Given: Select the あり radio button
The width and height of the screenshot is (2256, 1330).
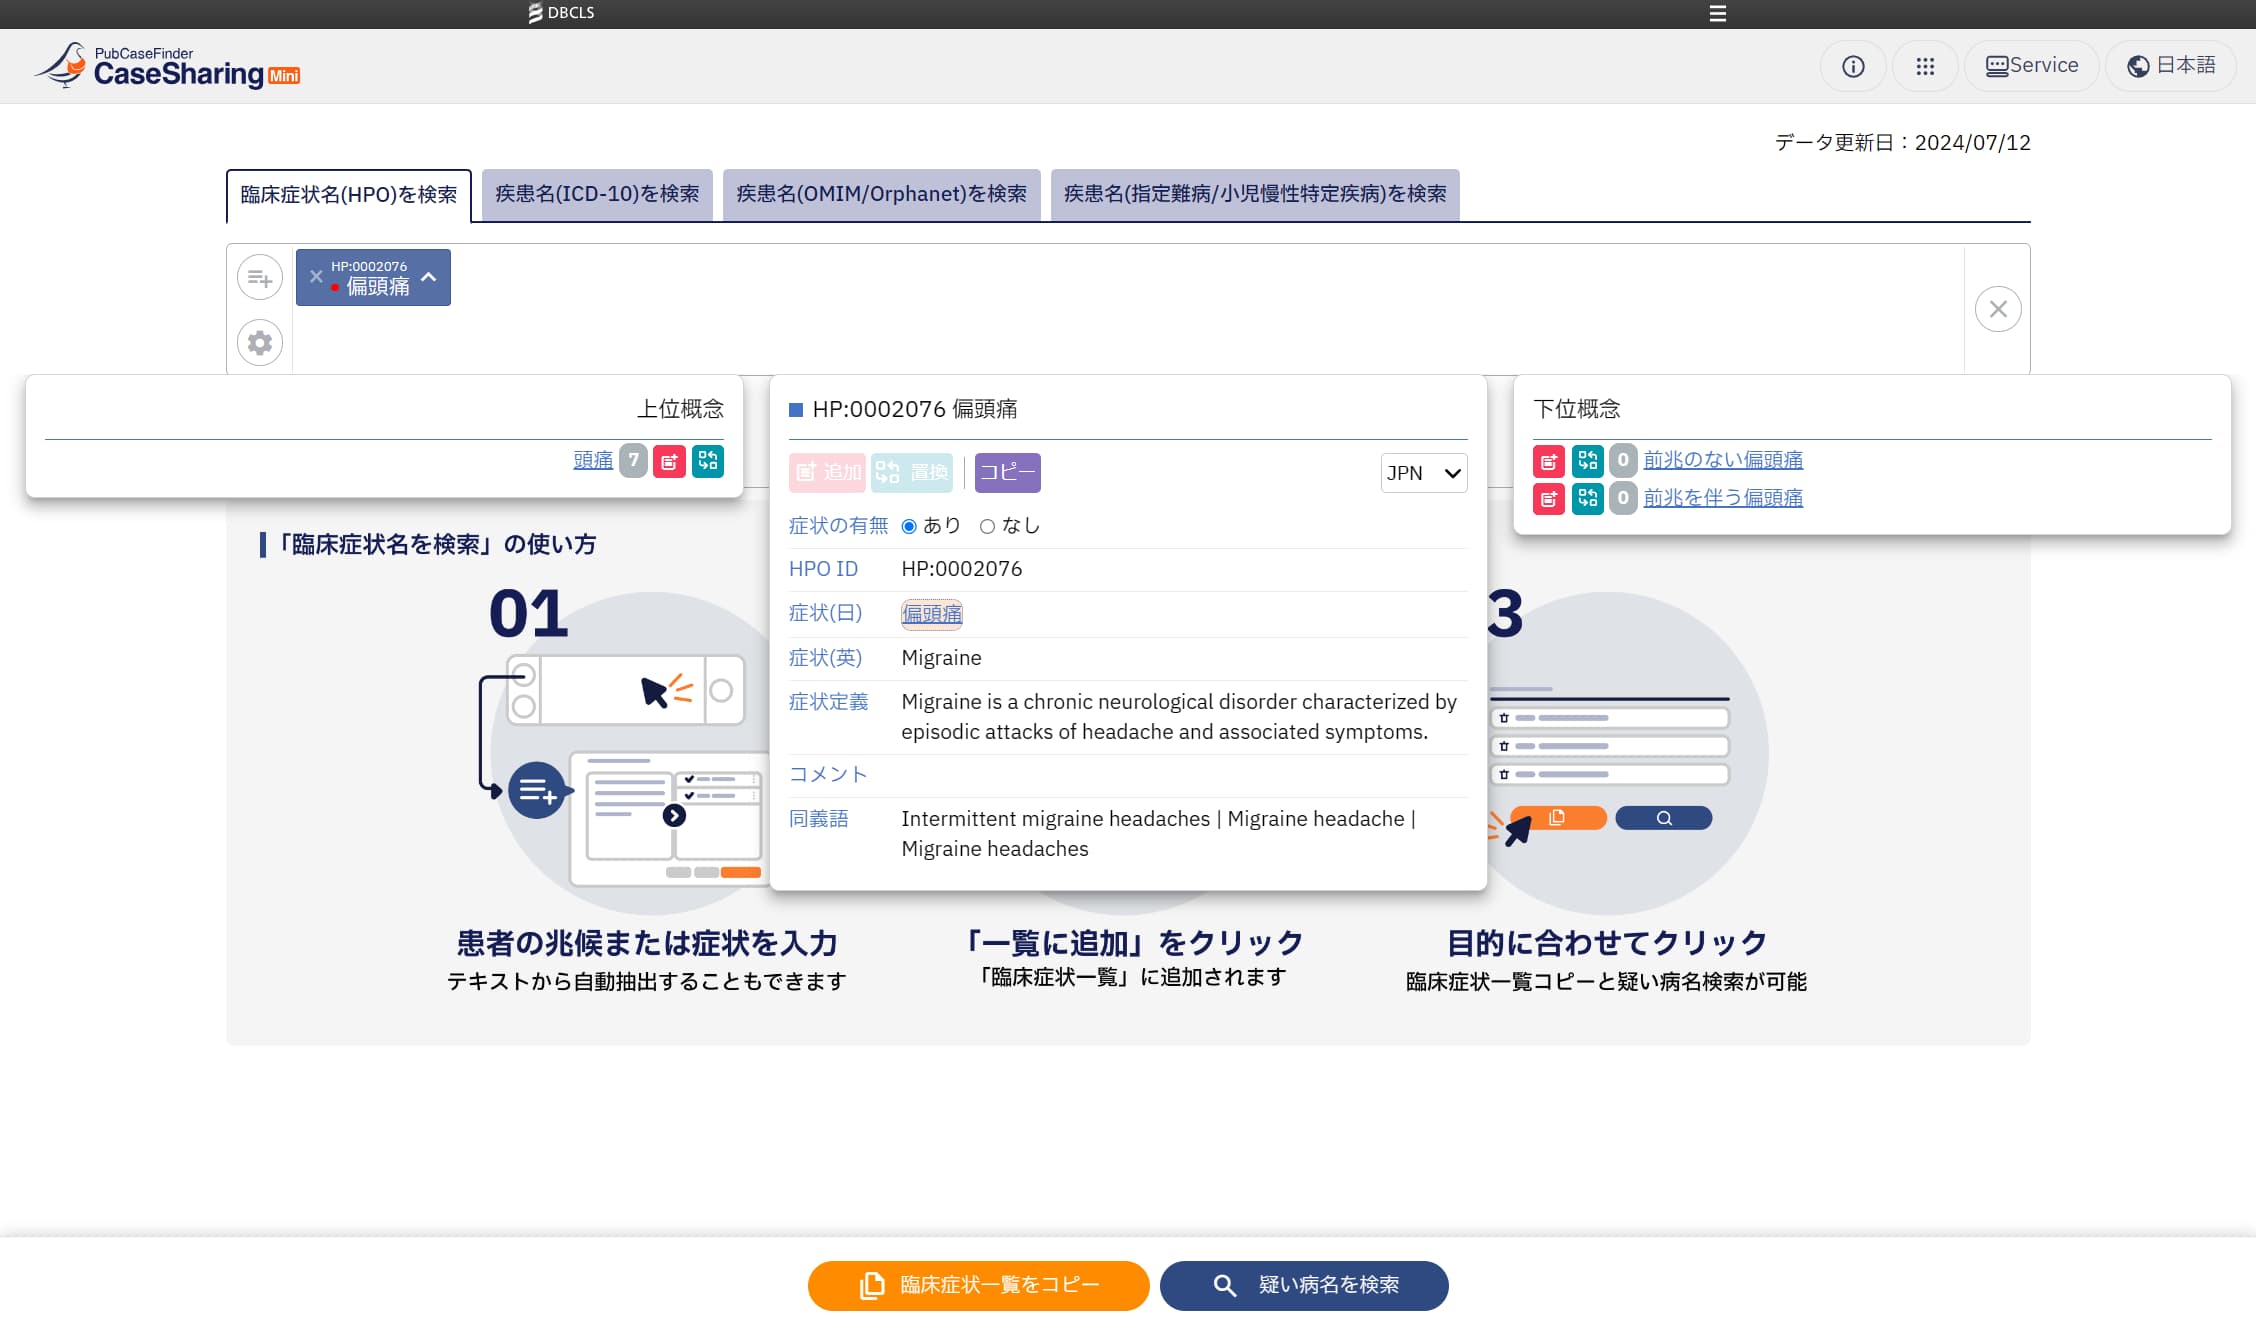Looking at the screenshot, I should click(909, 526).
